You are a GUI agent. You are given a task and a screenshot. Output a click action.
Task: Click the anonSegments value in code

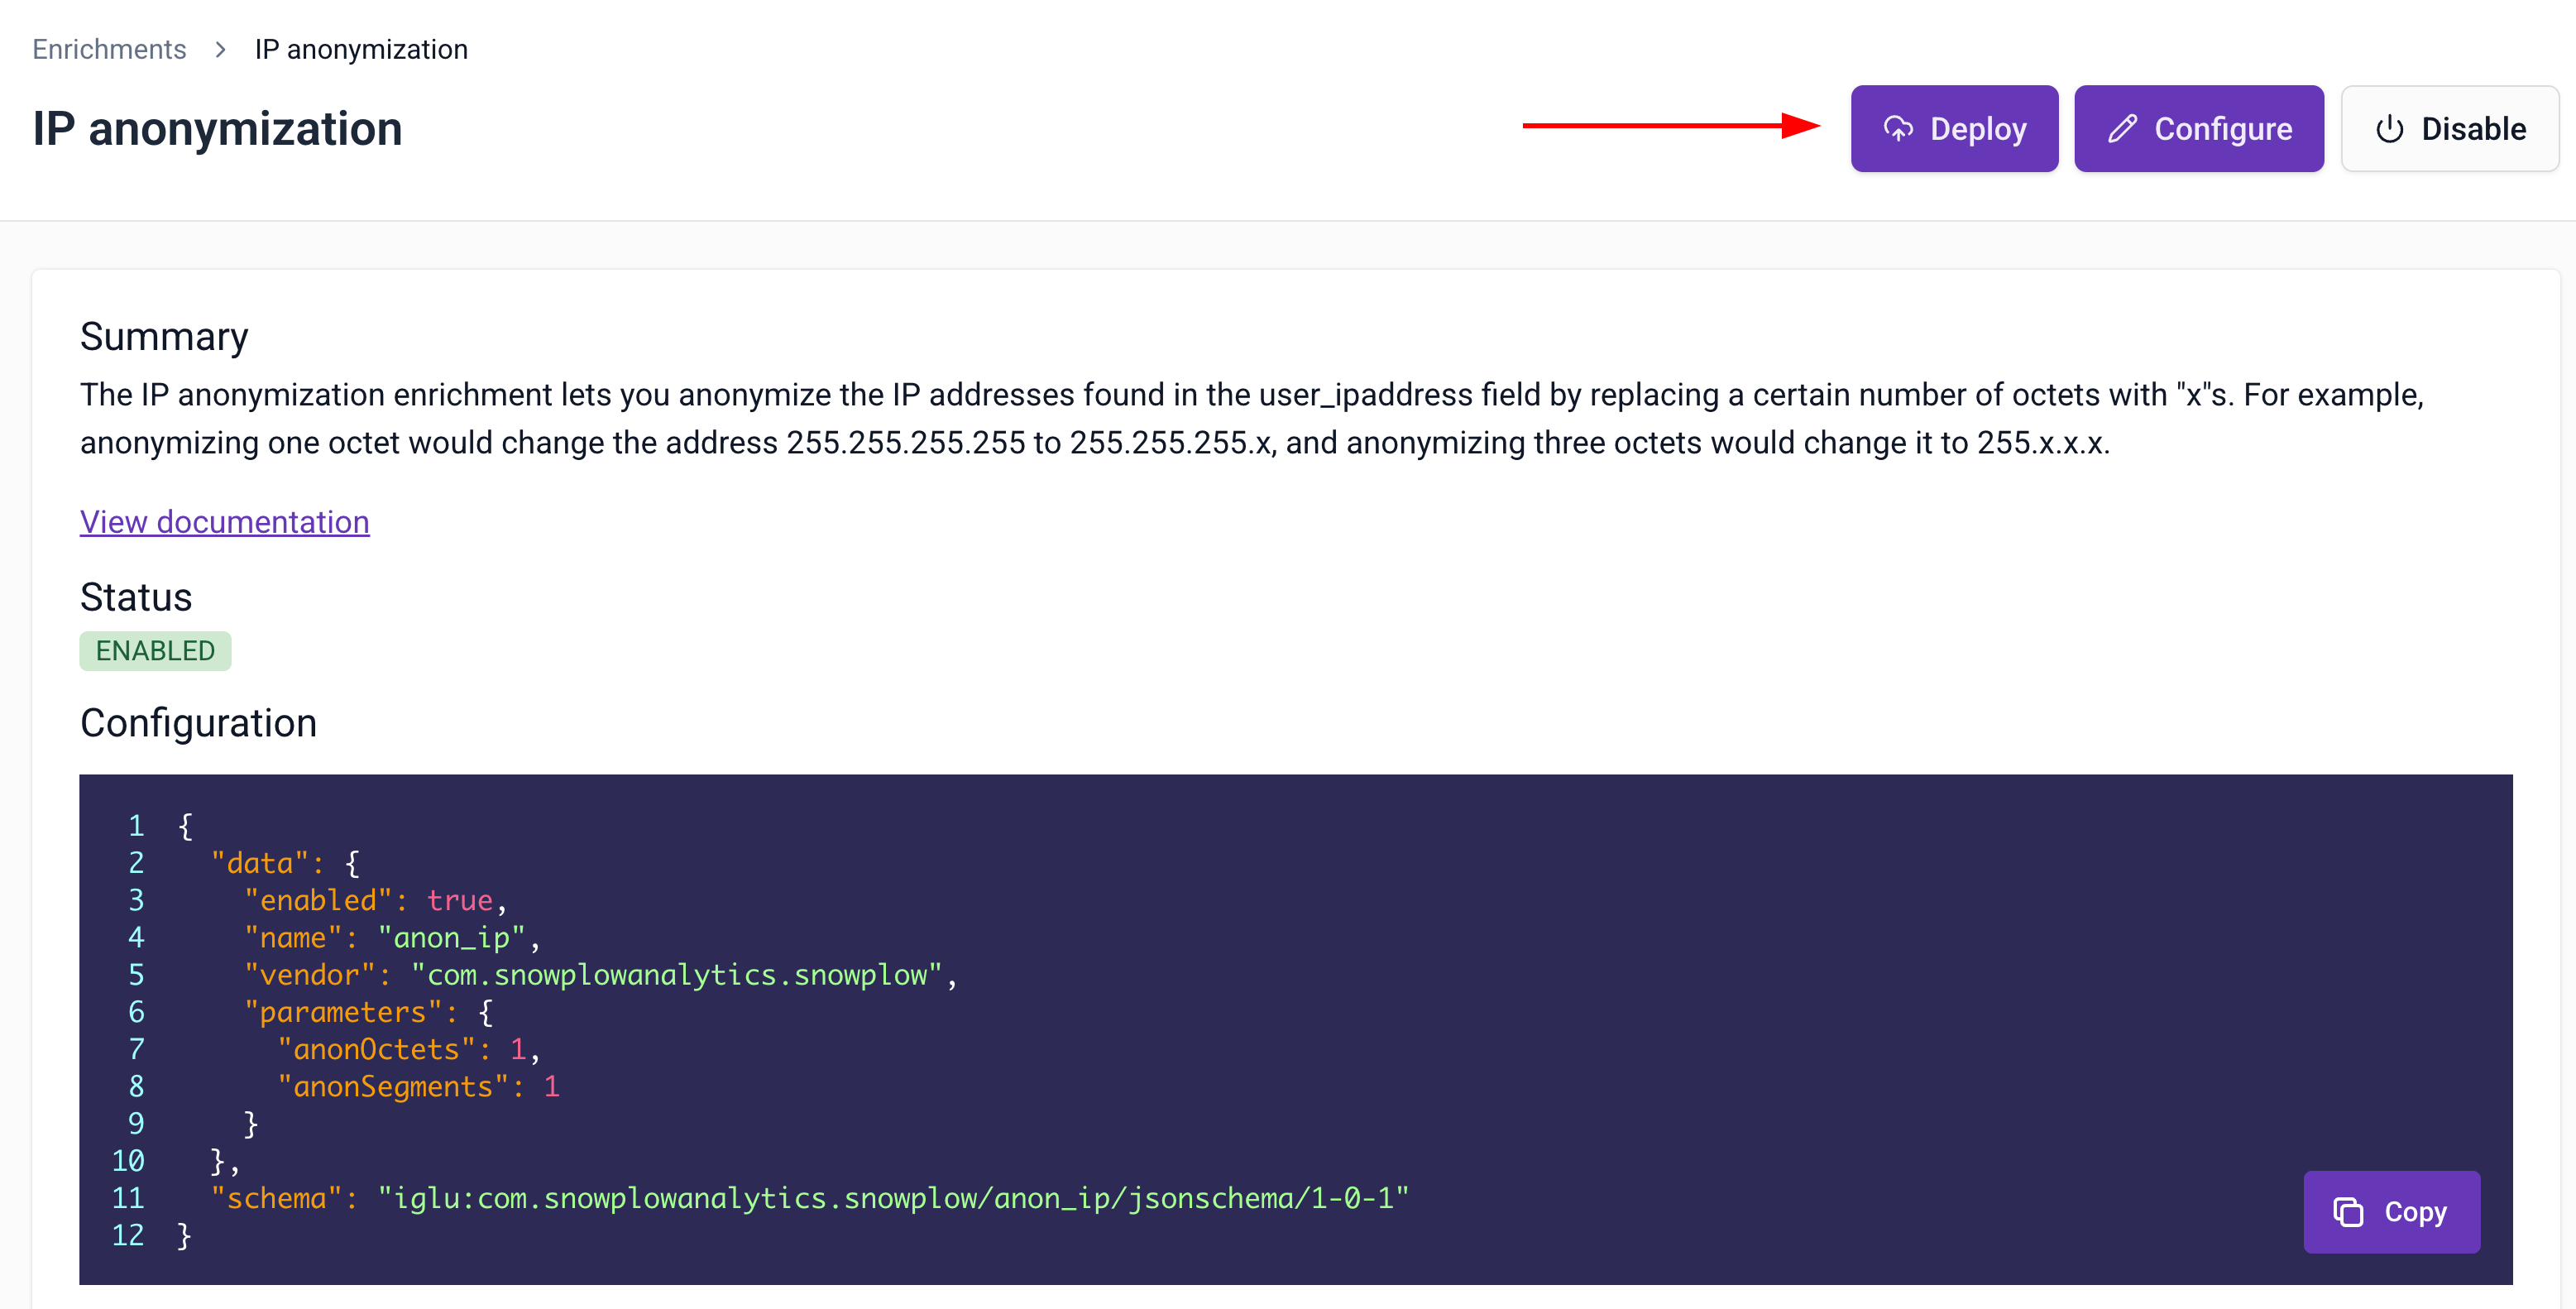pos(551,1087)
